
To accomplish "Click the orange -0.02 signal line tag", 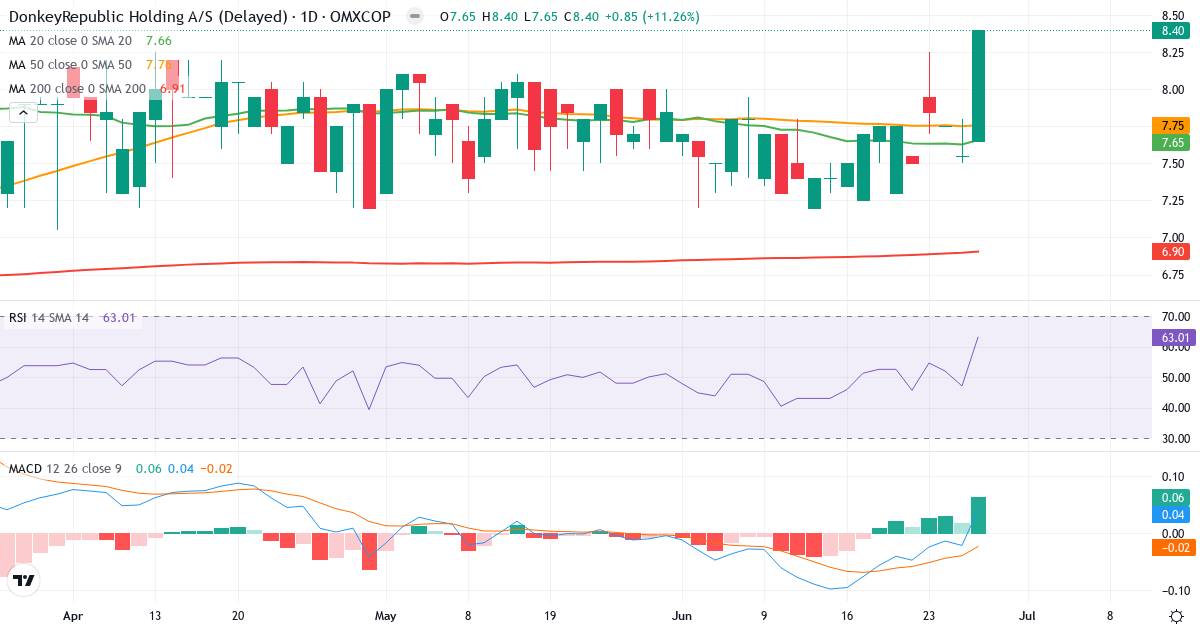I will (1173, 547).
